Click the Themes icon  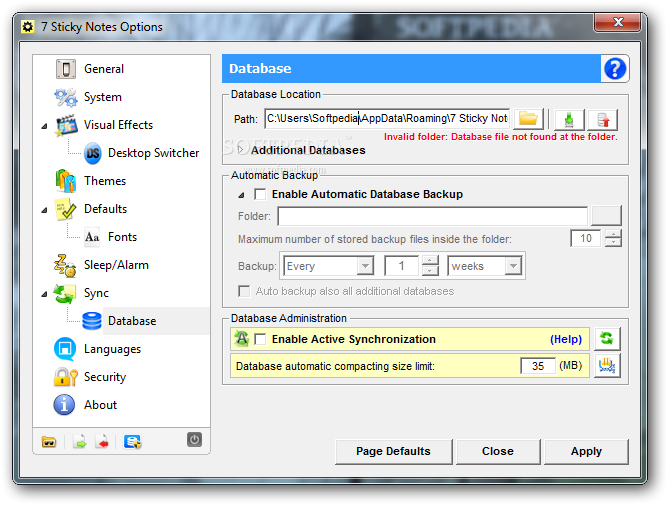[x=66, y=181]
